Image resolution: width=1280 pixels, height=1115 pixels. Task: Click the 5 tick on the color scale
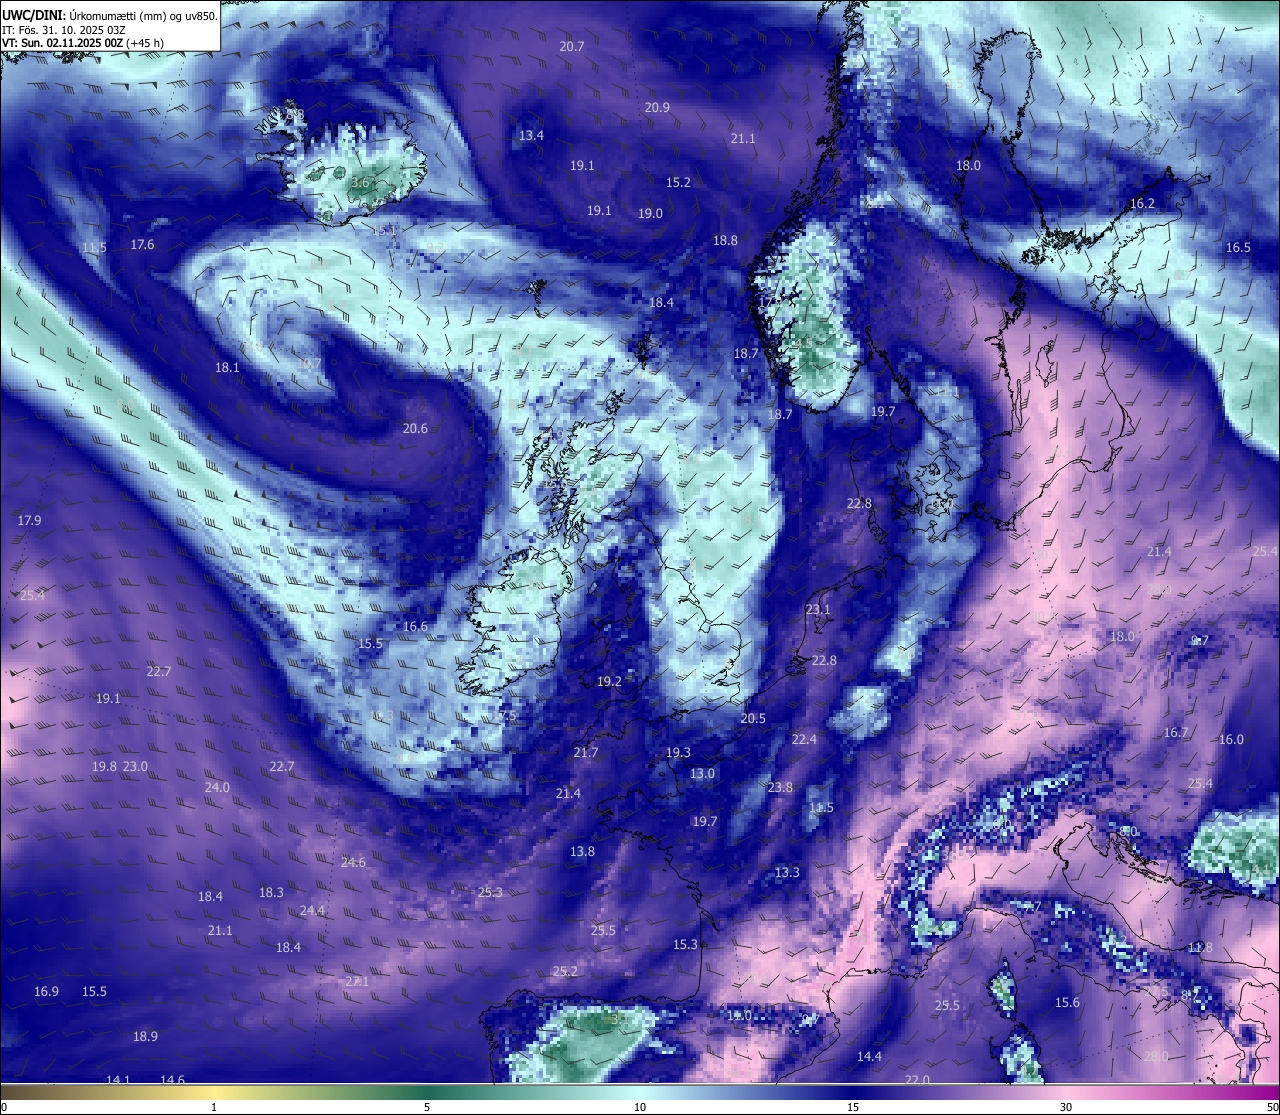point(427,1107)
